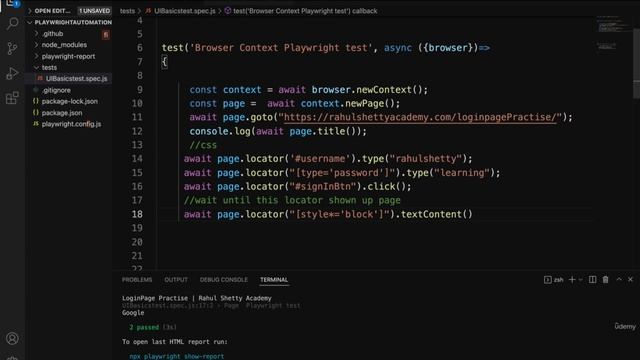Click the UIBasicstest.spec.js breadcrumb
Viewport: 640px width, 360px height.
[184, 11]
